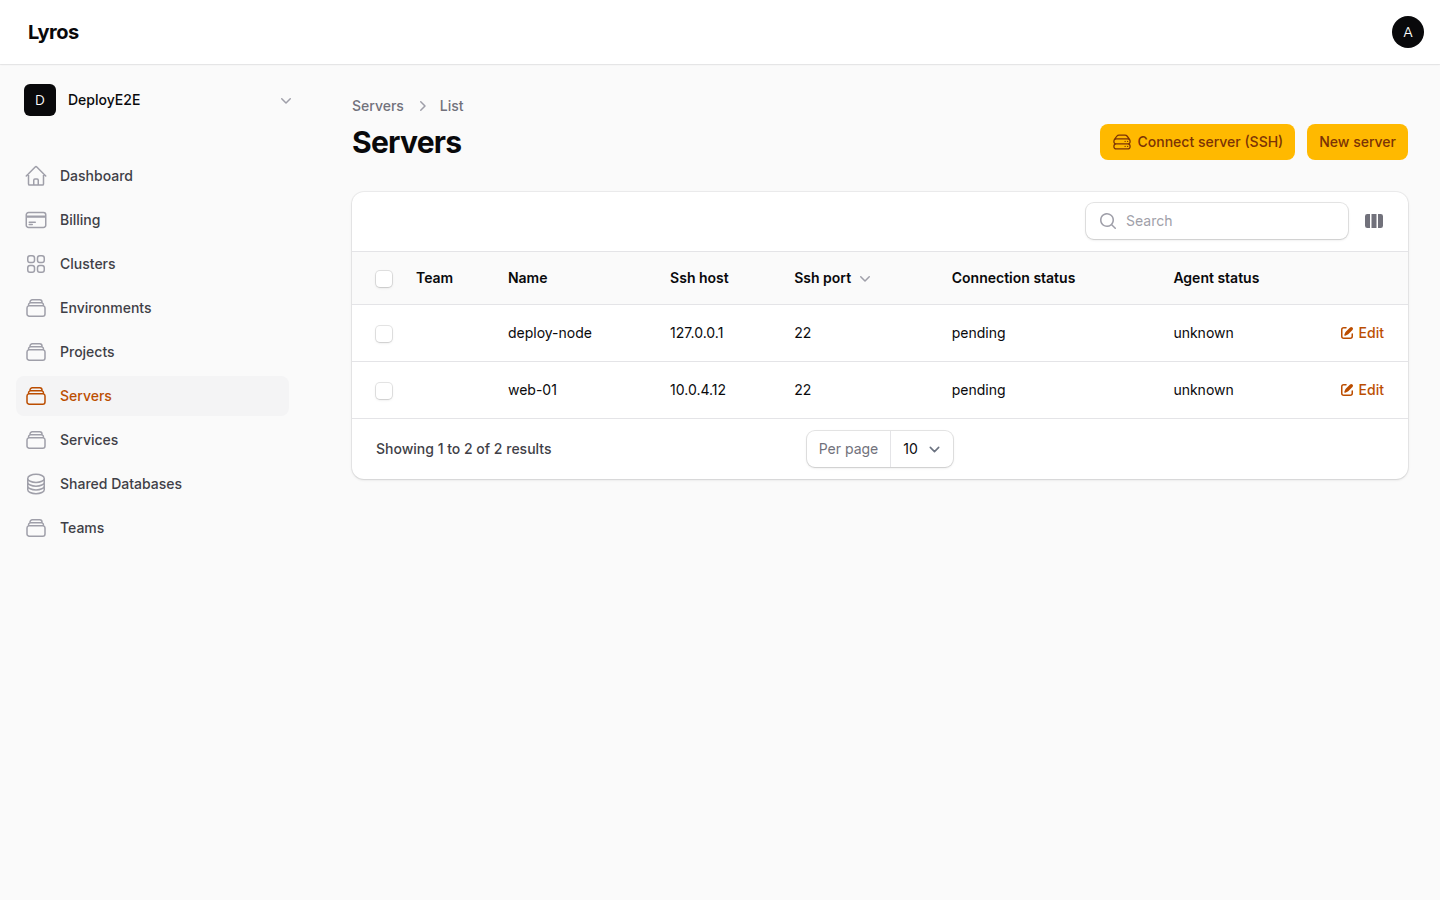The height and width of the screenshot is (900, 1440).
Task: Open the per page dropdown
Action: pyautogui.click(x=921, y=449)
